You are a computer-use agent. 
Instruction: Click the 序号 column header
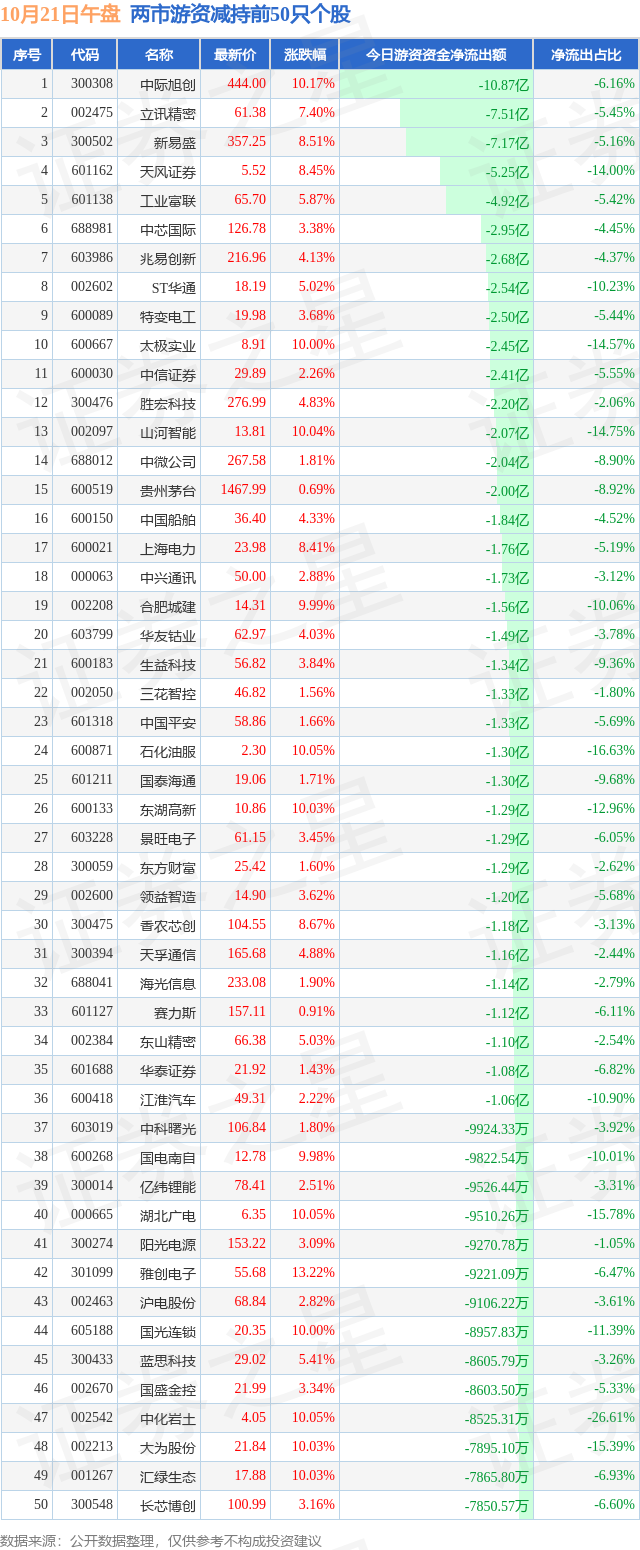27,55
